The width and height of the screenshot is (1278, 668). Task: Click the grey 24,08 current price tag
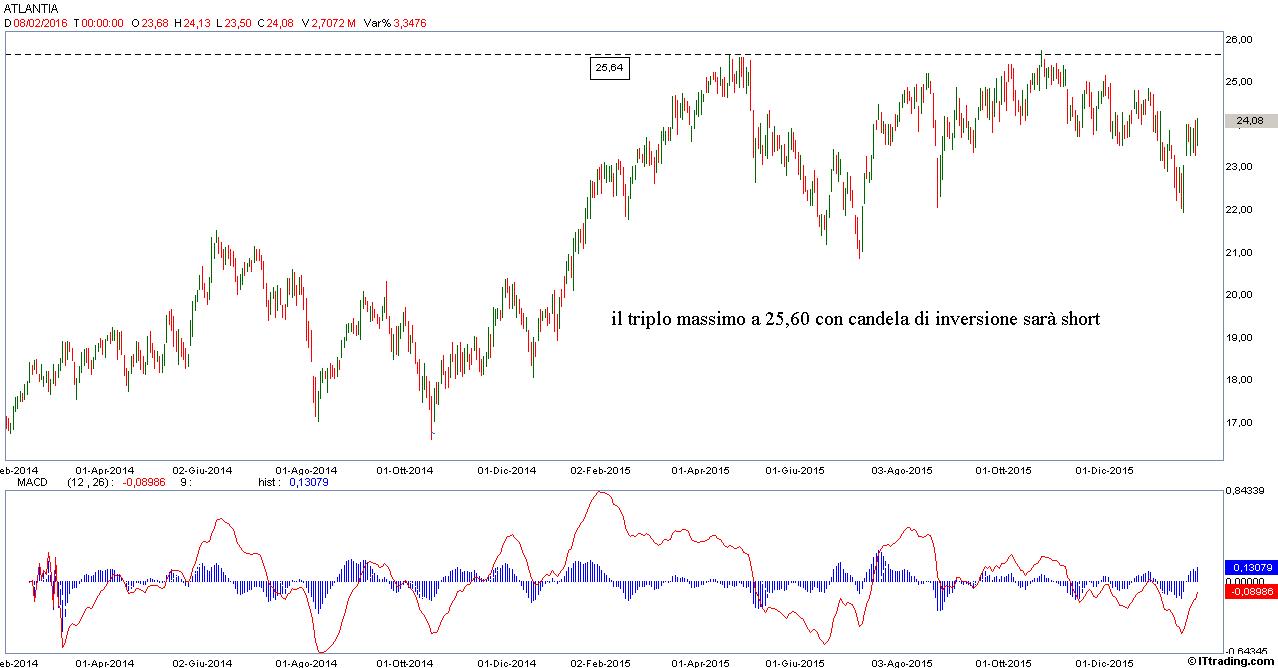pyautogui.click(x=1250, y=121)
